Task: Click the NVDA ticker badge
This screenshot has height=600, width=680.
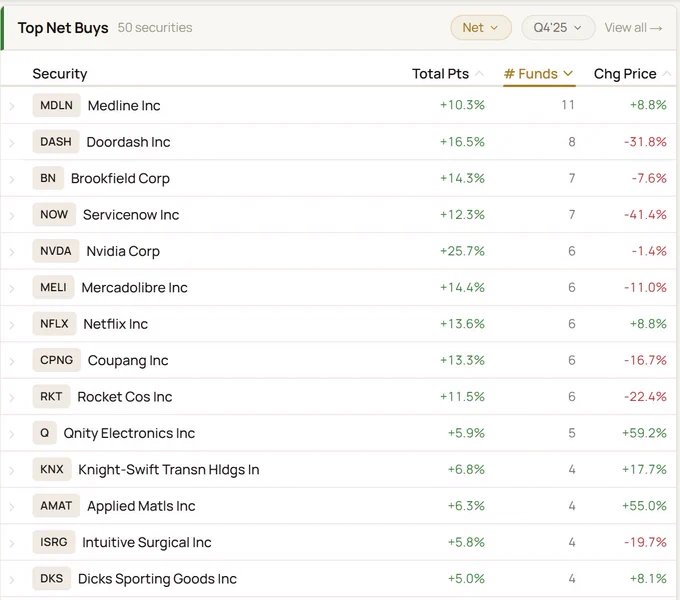Action: pos(56,251)
